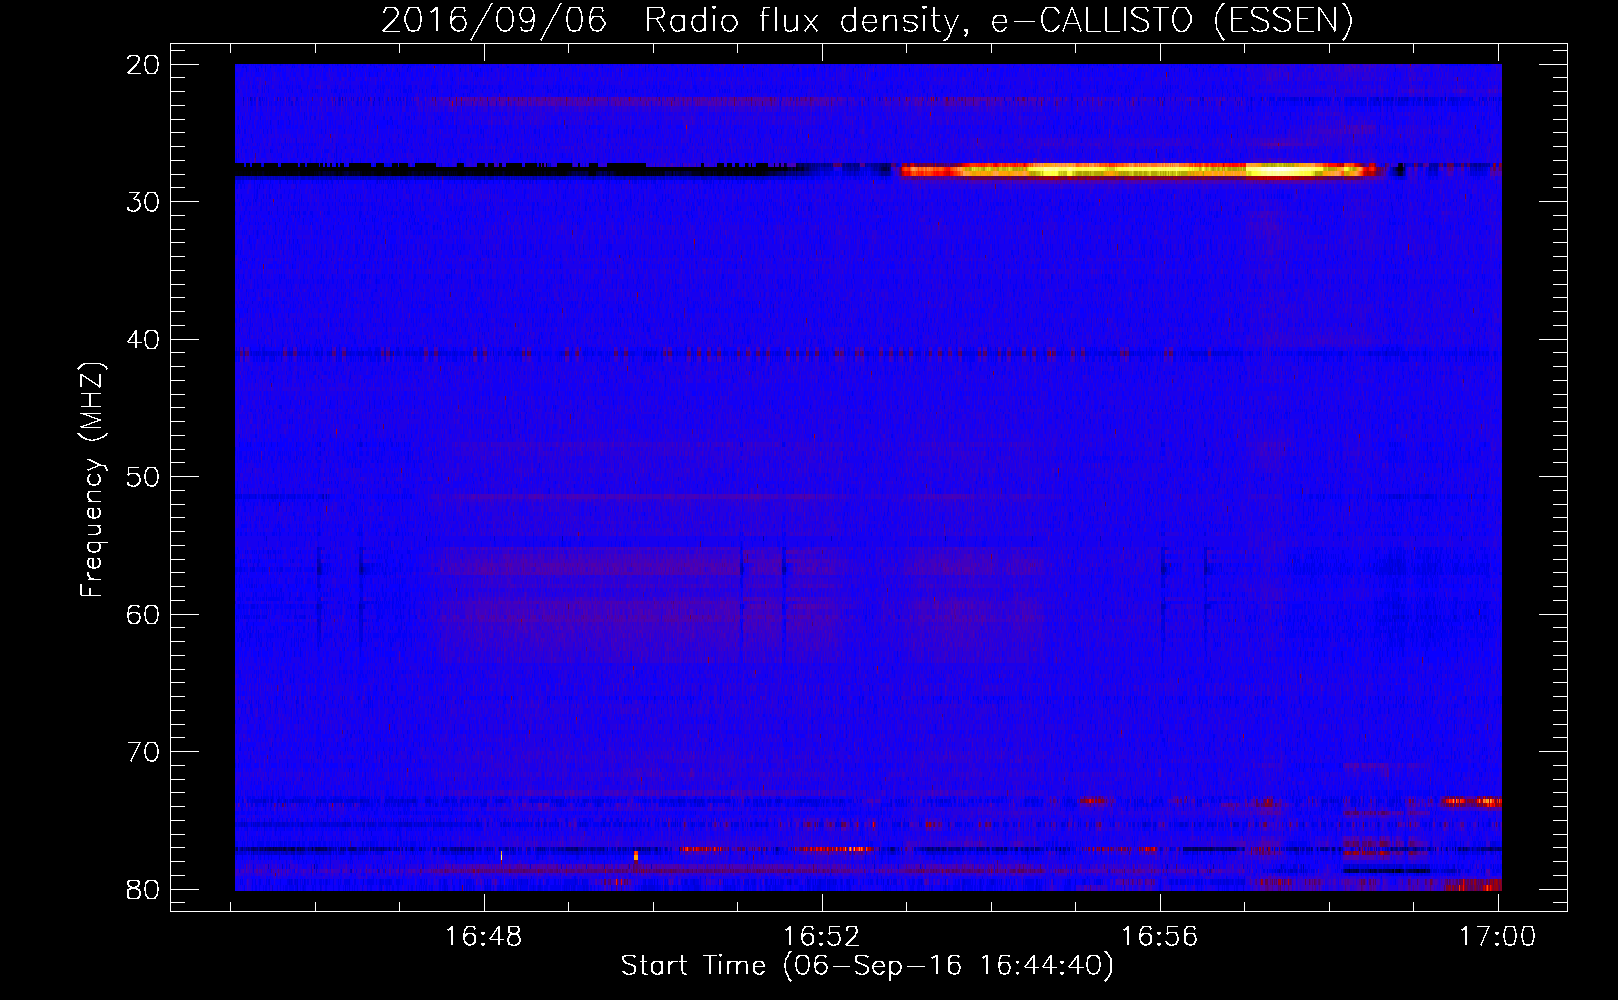Image resolution: width=1618 pixels, height=1000 pixels.
Task: Click the 80 MHz frequency tick label
Action: [143, 889]
